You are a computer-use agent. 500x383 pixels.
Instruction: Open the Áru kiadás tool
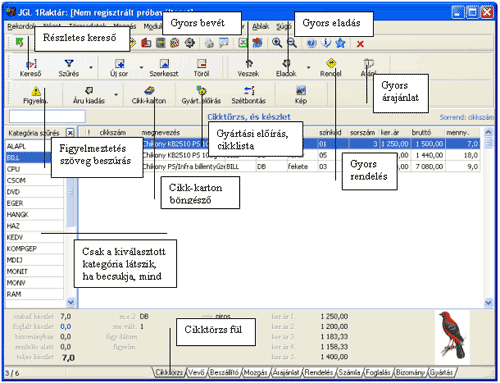tap(89, 95)
